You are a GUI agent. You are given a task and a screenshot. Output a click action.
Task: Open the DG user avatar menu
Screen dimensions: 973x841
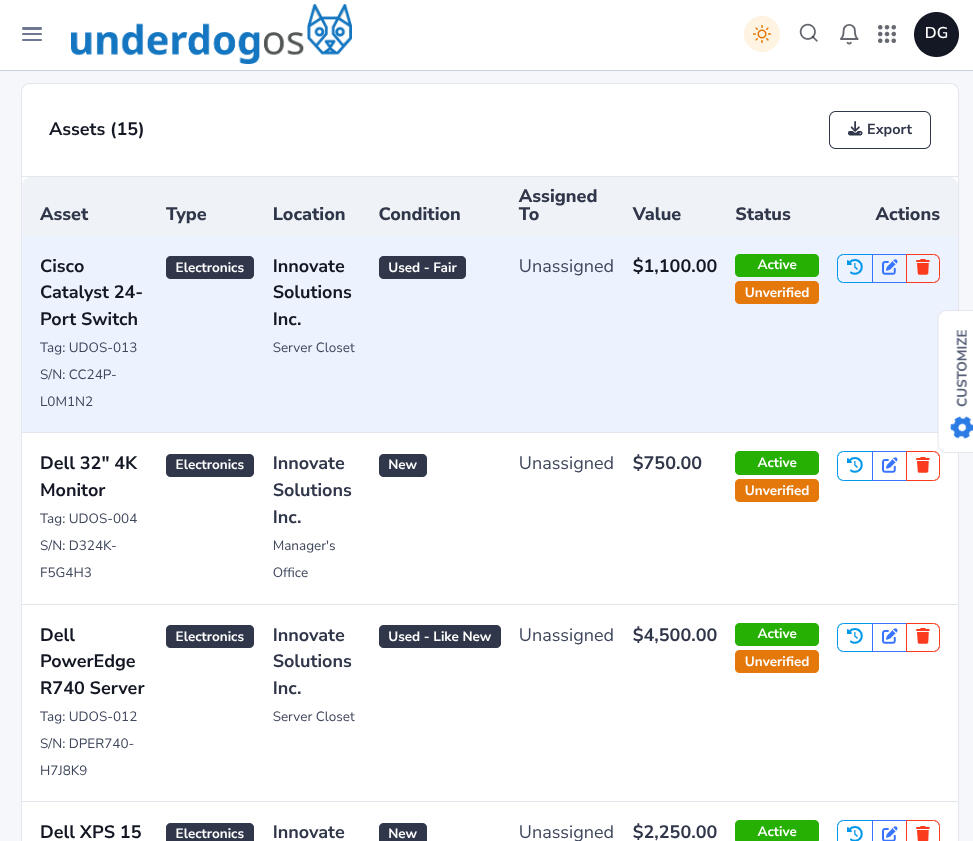pos(935,34)
